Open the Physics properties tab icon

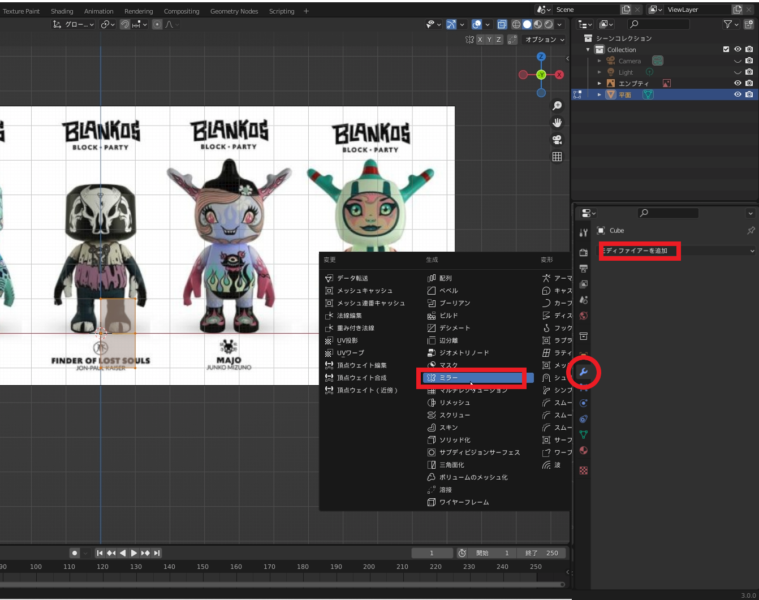(584, 403)
